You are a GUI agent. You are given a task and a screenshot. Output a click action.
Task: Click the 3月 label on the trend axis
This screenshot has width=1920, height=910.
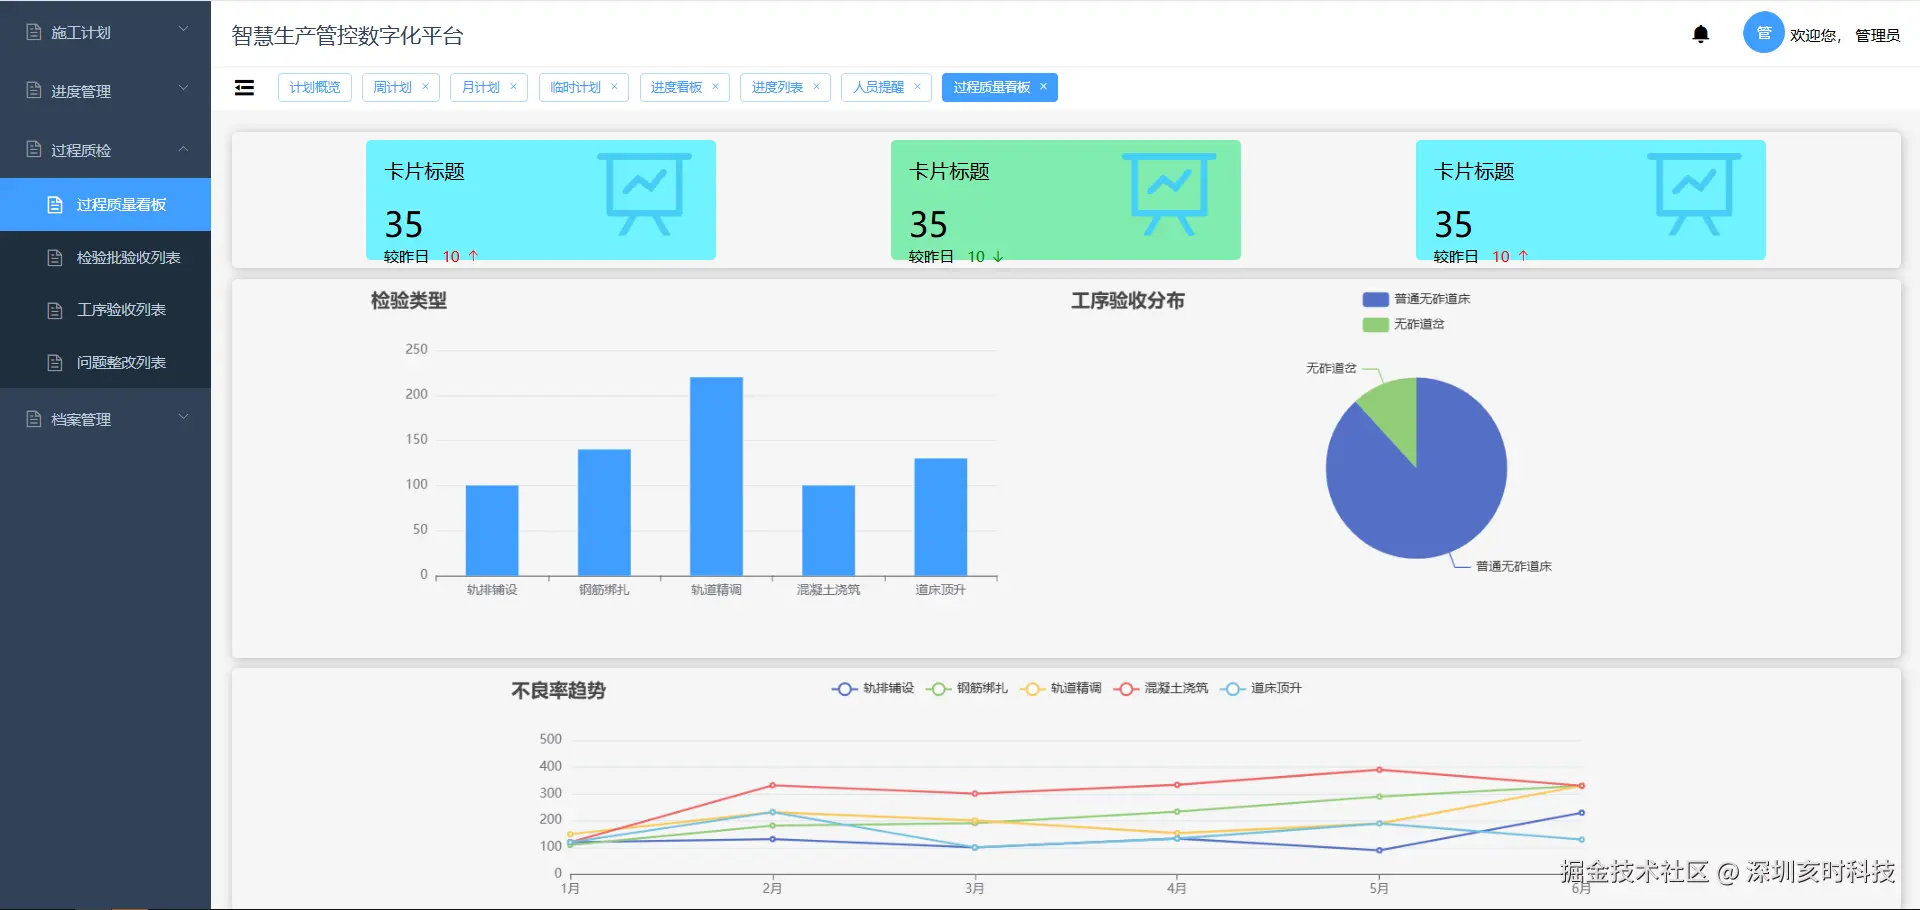974,888
